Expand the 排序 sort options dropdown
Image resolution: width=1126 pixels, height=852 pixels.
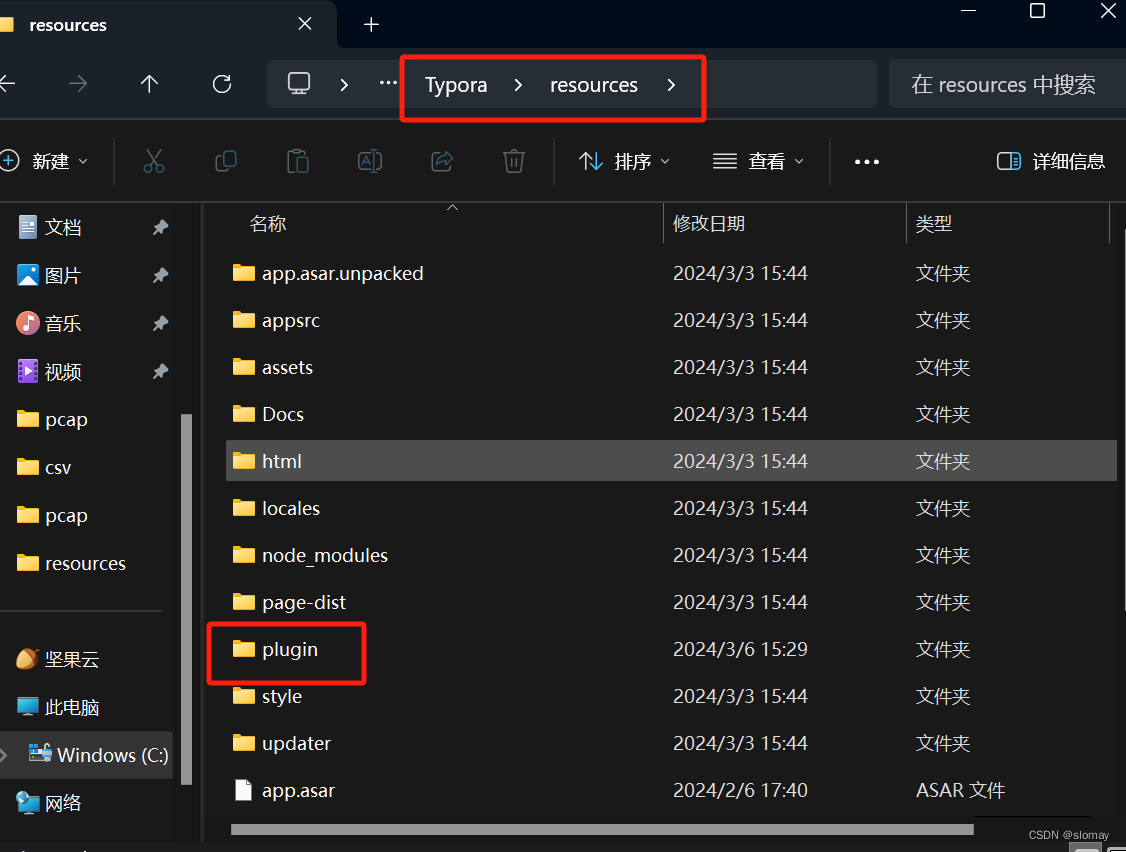(624, 160)
